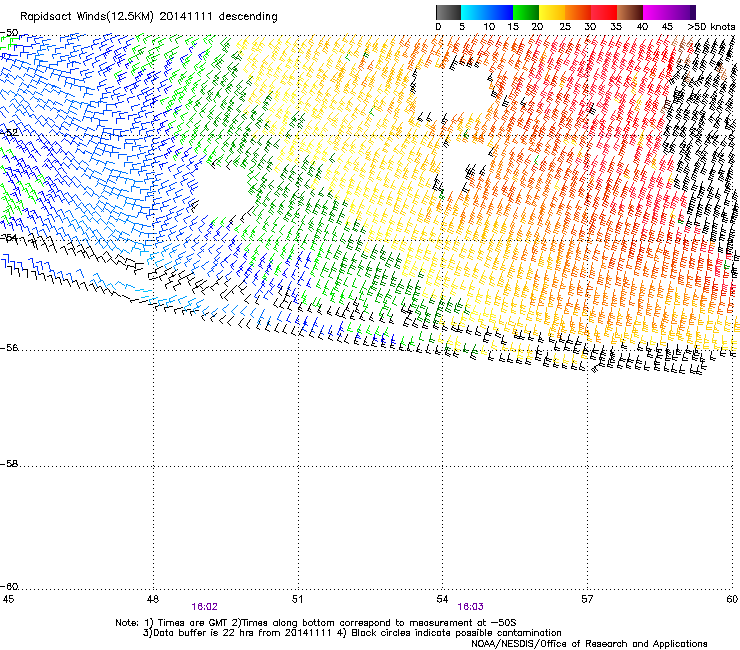740x650 pixels.
Task: Click the '40' legend scale number
Action: point(642,27)
